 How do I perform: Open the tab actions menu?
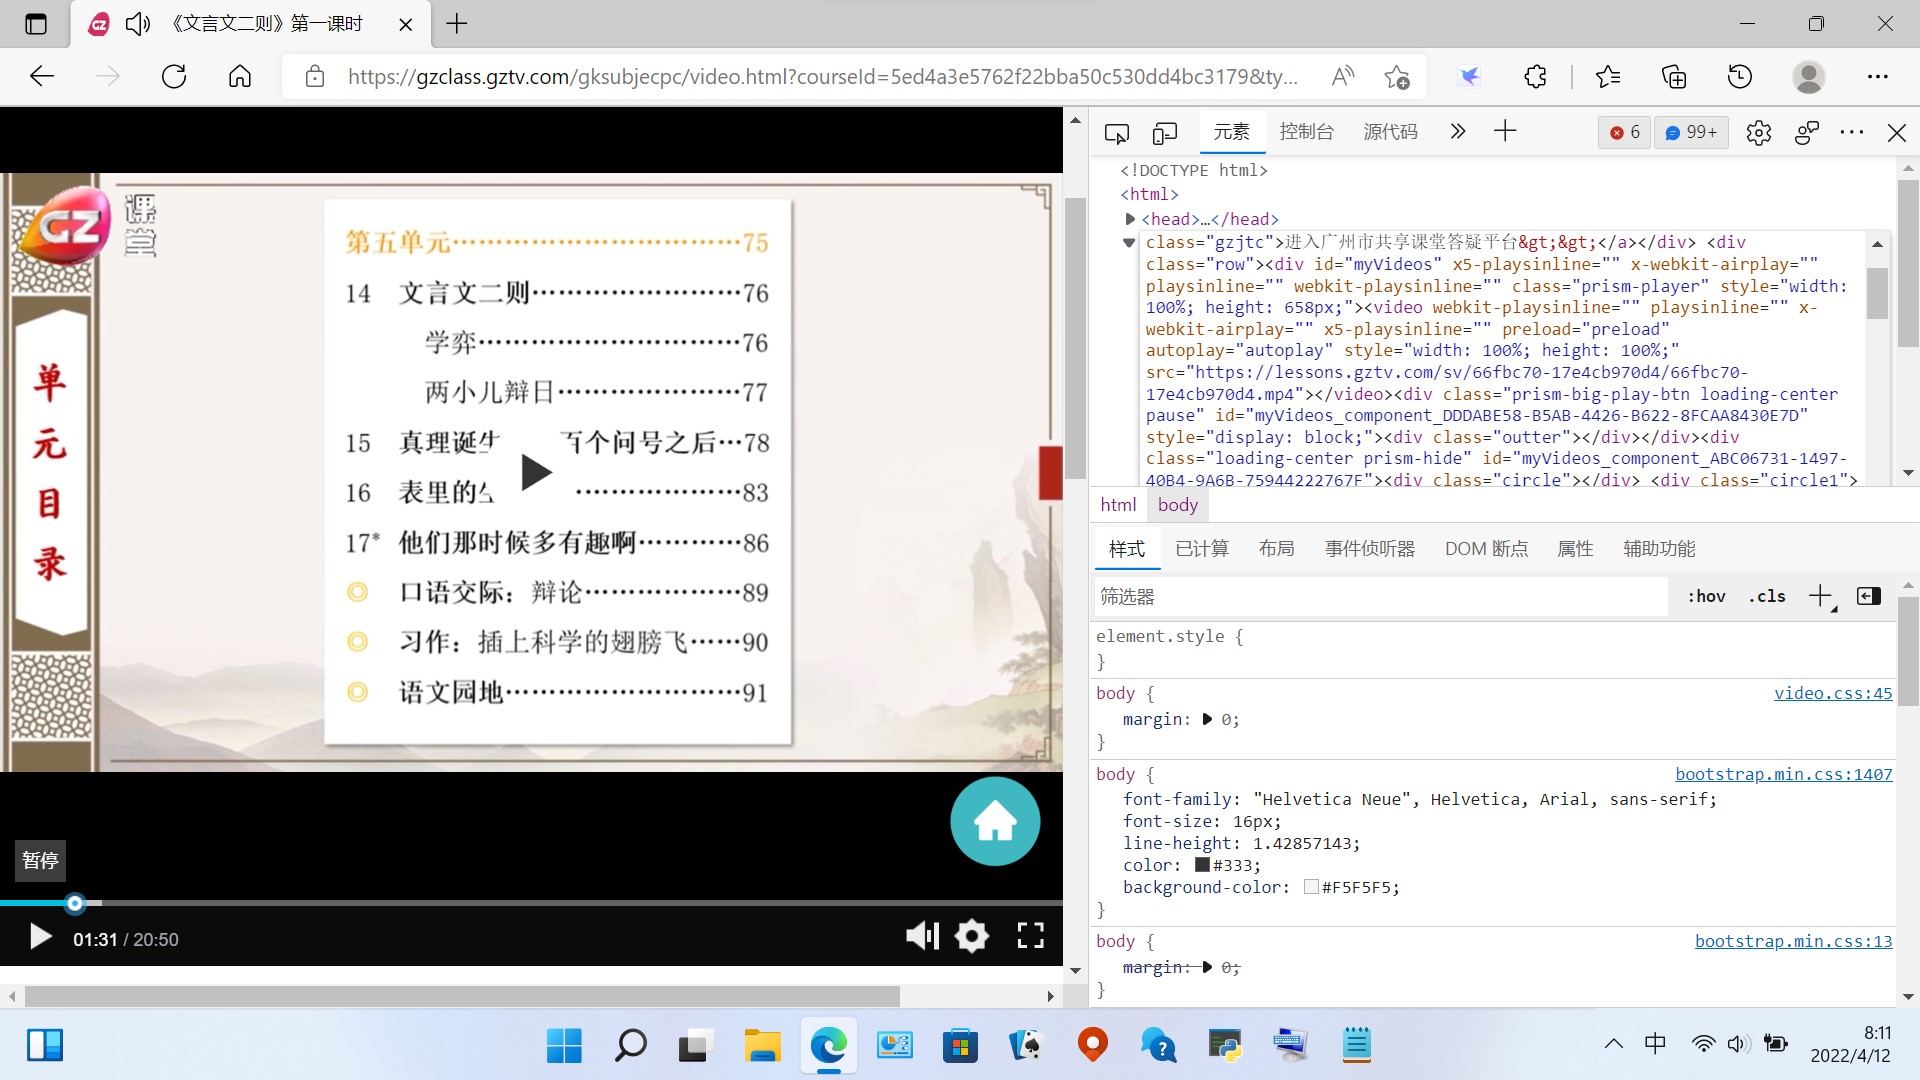[36, 24]
